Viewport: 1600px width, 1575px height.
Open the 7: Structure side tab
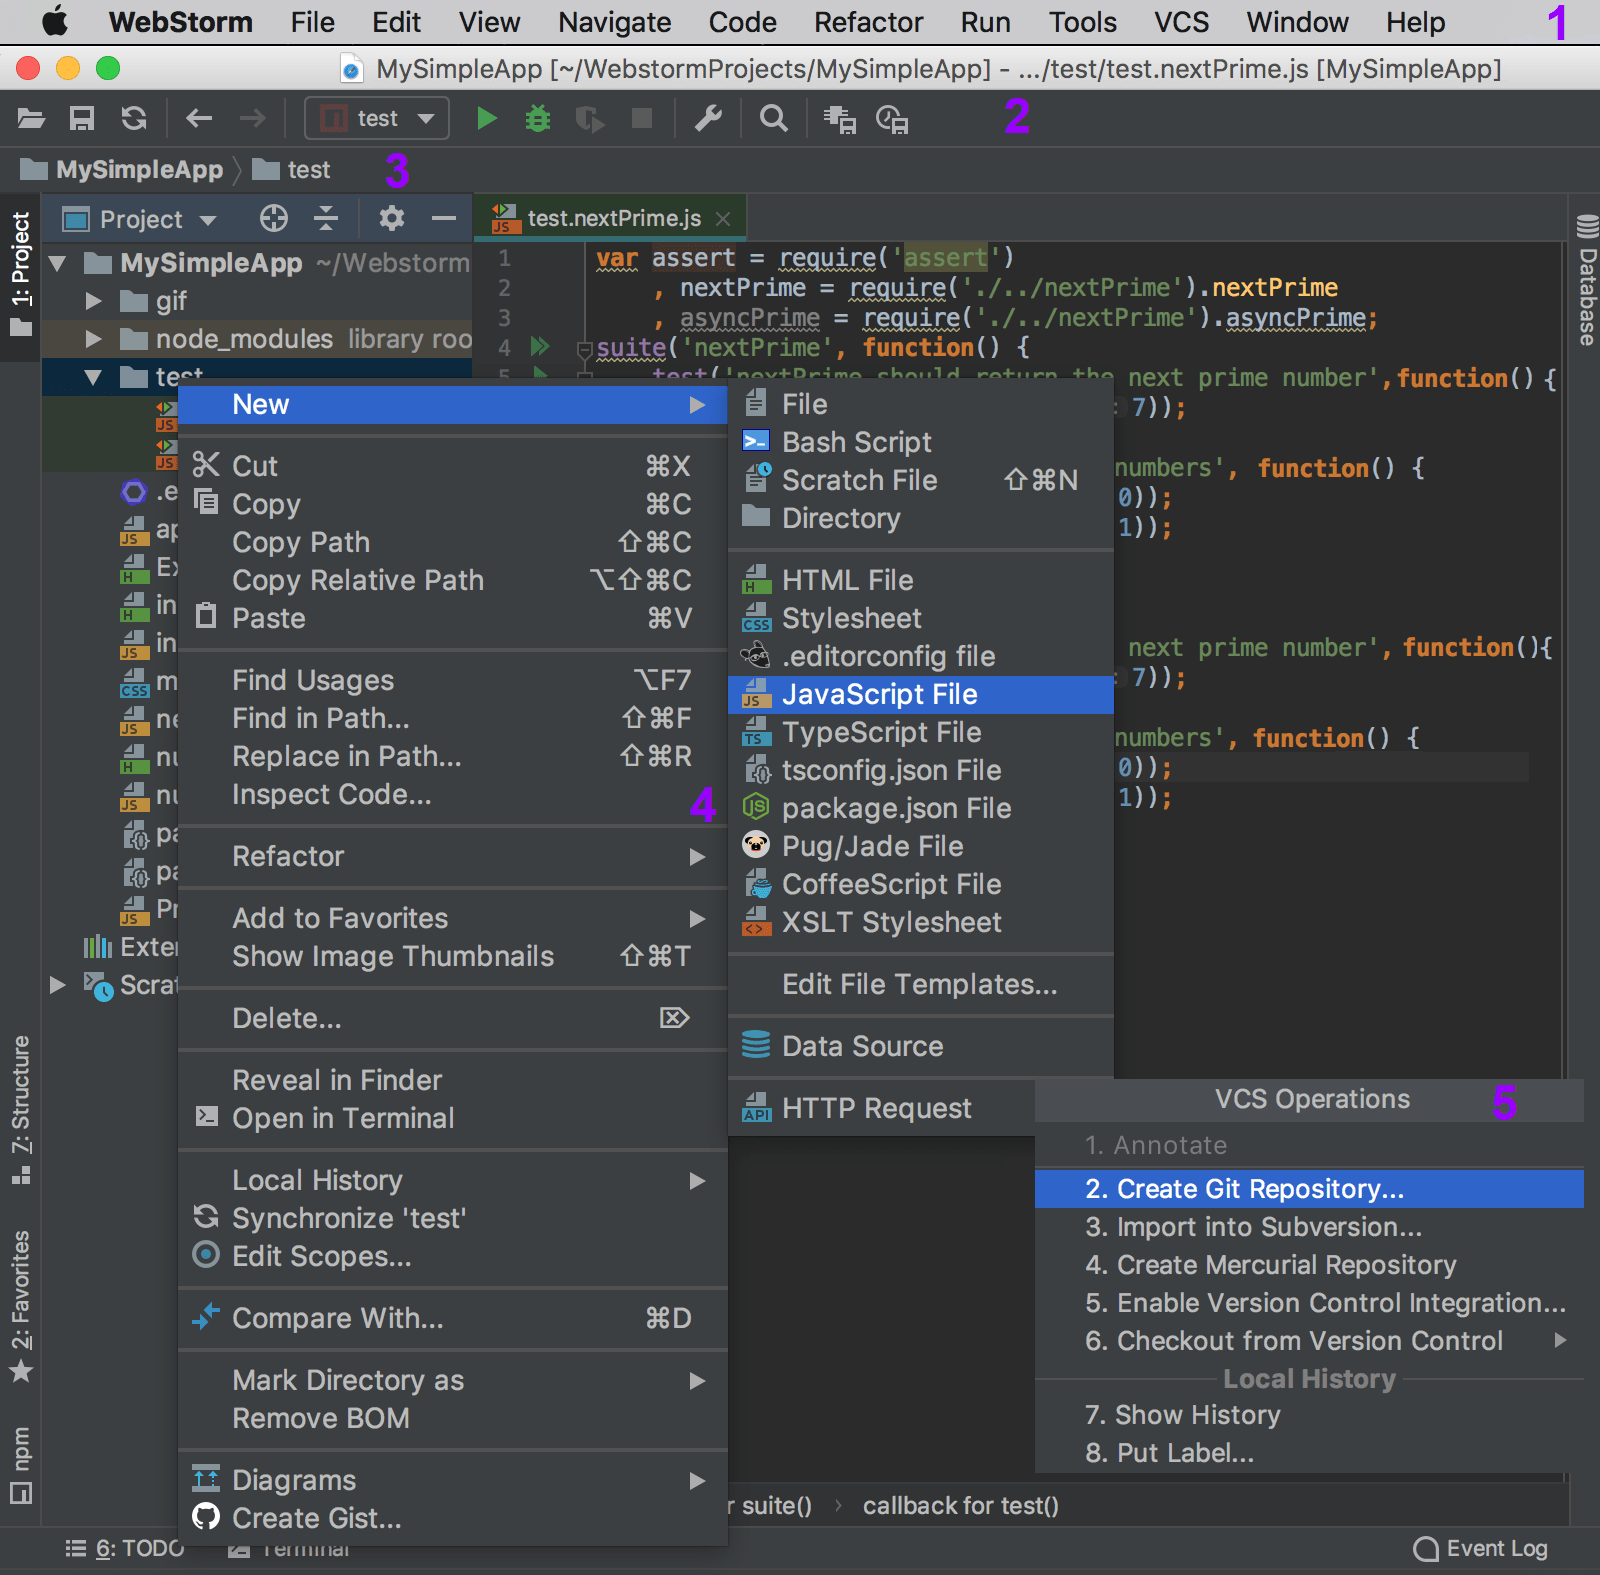tap(21, 1110)
